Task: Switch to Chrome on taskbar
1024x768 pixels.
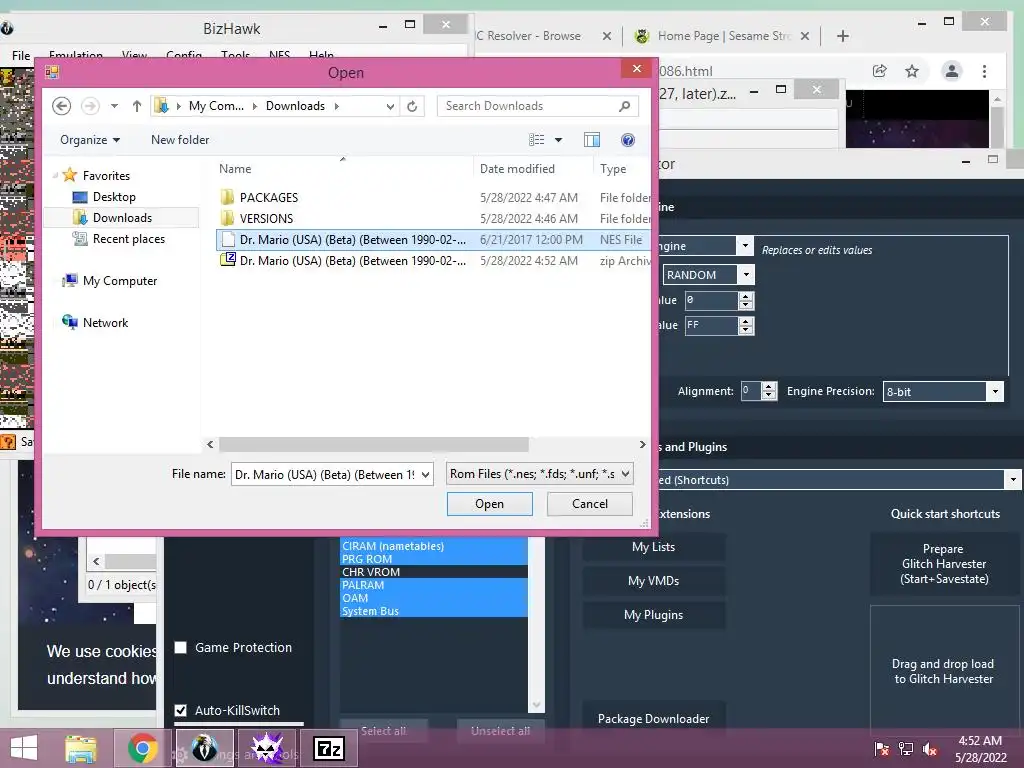Action: [142, 748]
